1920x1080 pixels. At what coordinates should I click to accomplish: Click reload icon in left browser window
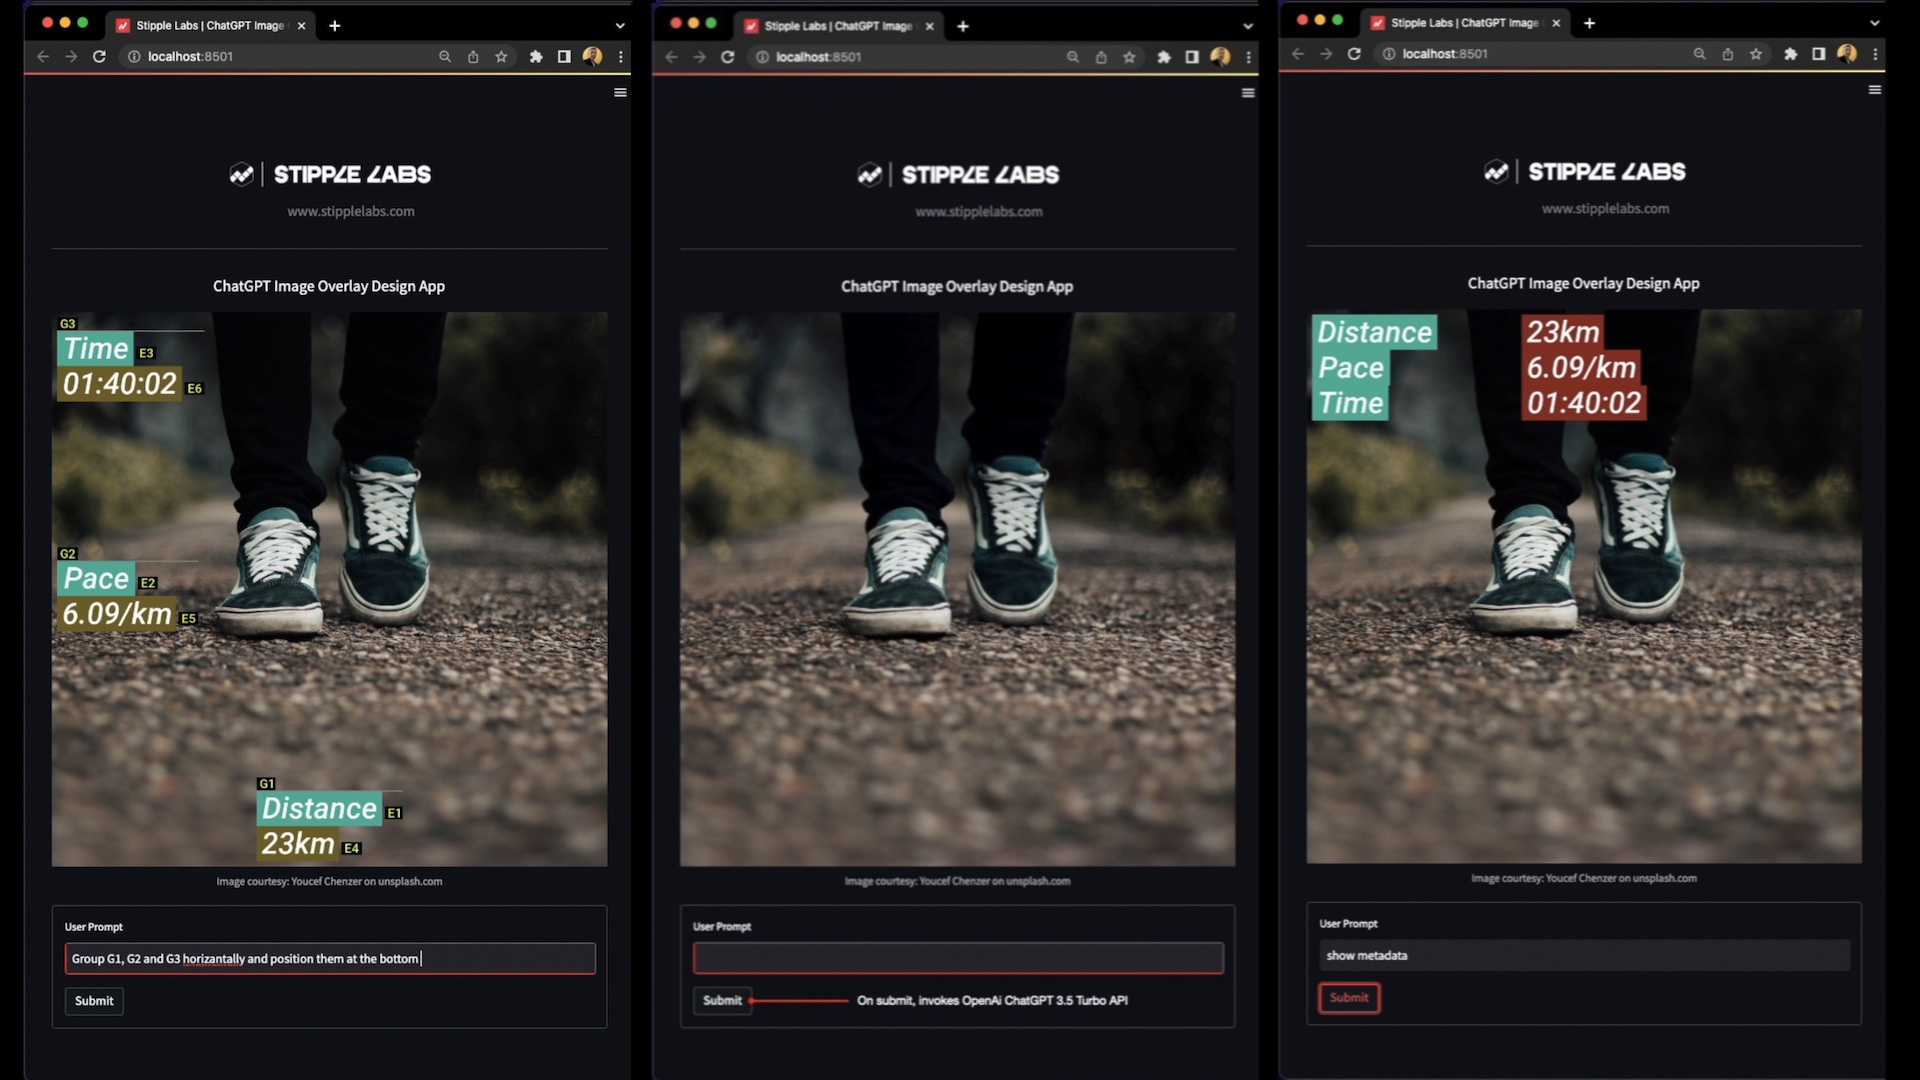pyautogui.click(x=99, y=57)
